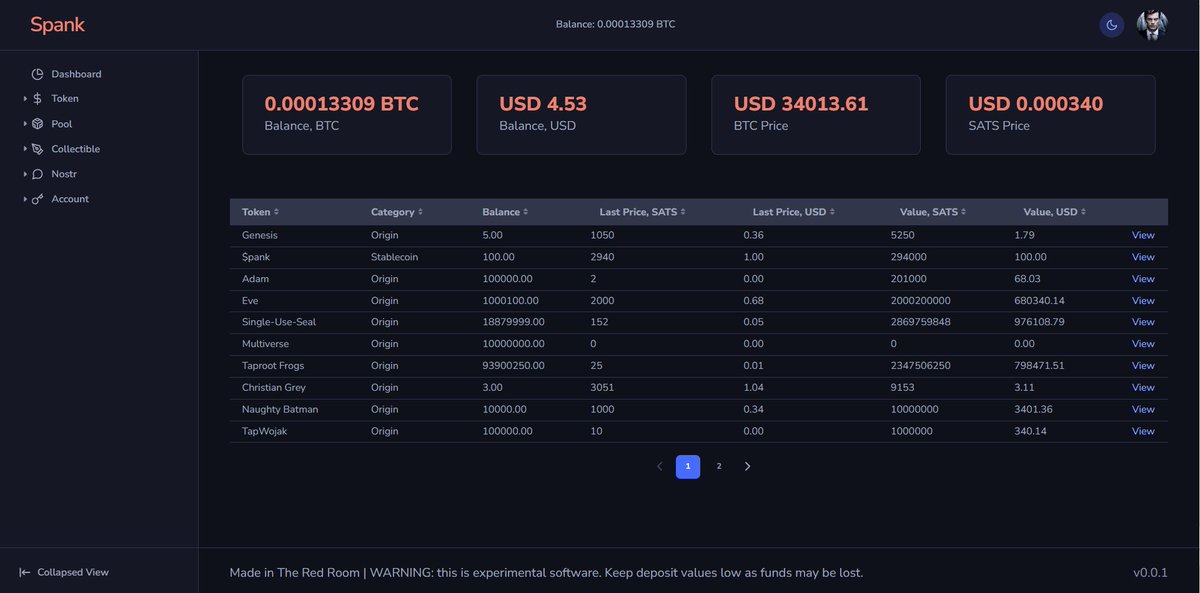
Task: Expand the Pool menu arrow
Action: click(x=24, y=124)
